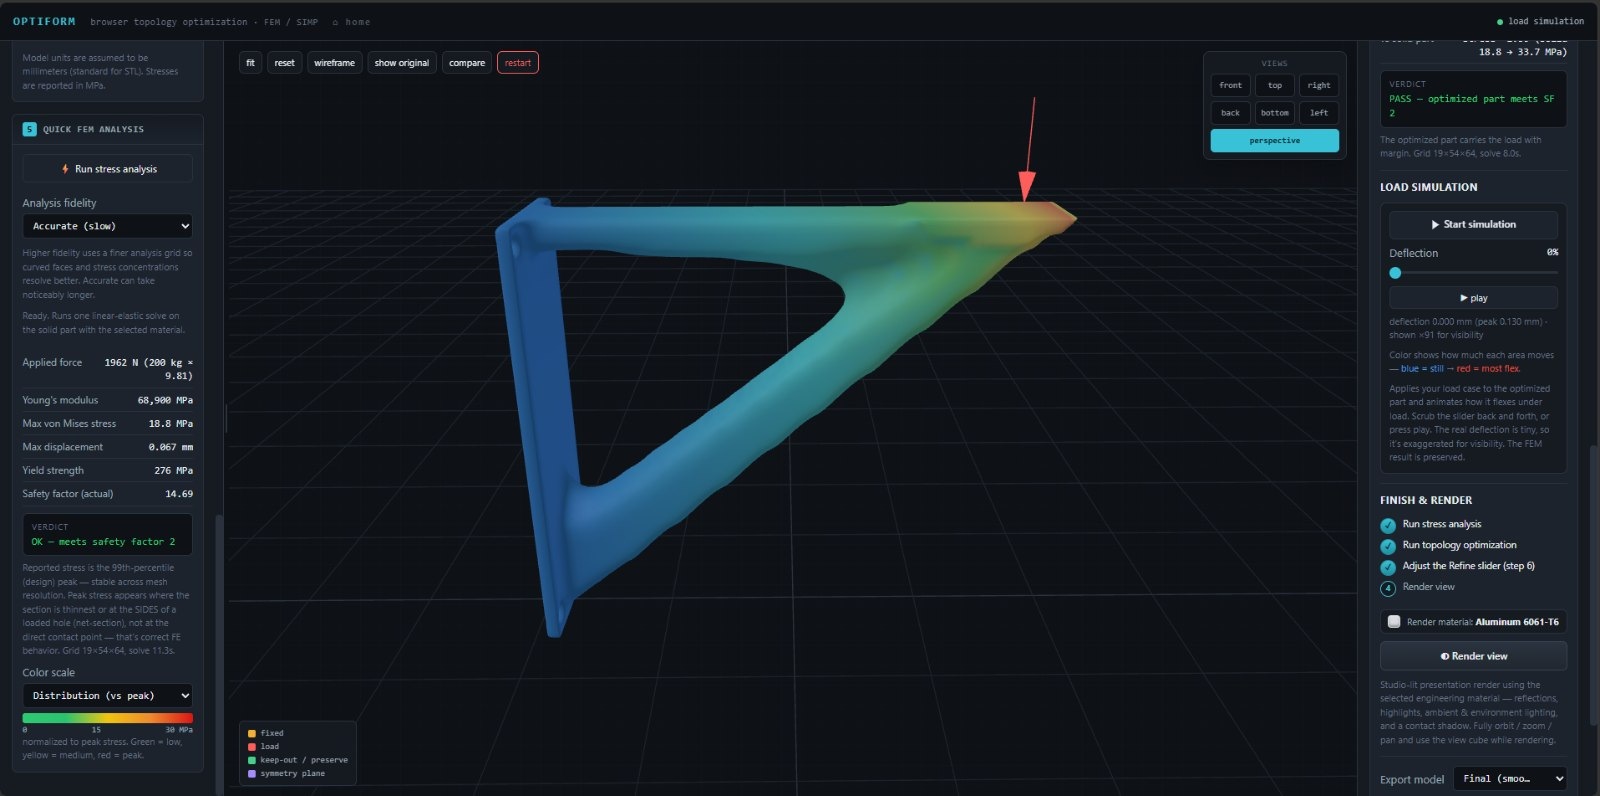This screenshot has width=1600, height=796.
Task: Toggle wireframe display
Action: (334, 63)
